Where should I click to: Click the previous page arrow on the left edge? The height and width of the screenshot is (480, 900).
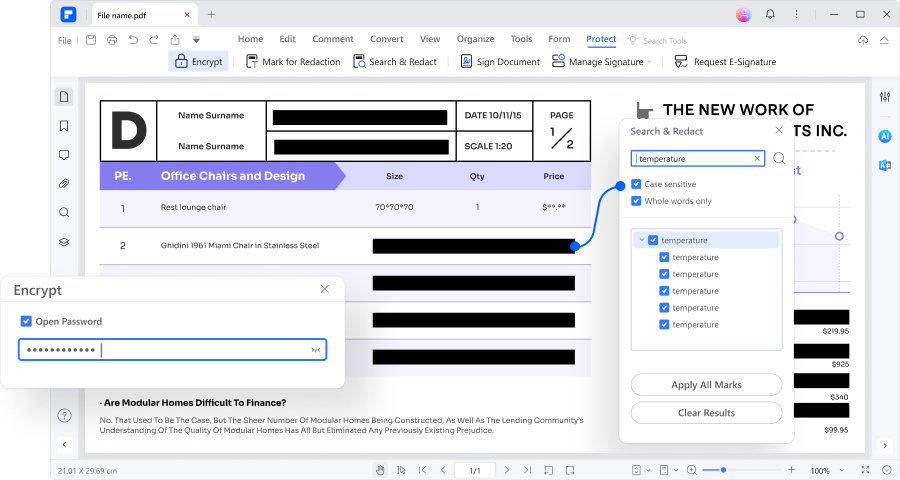pyautogui.click(x=64, y=444)
